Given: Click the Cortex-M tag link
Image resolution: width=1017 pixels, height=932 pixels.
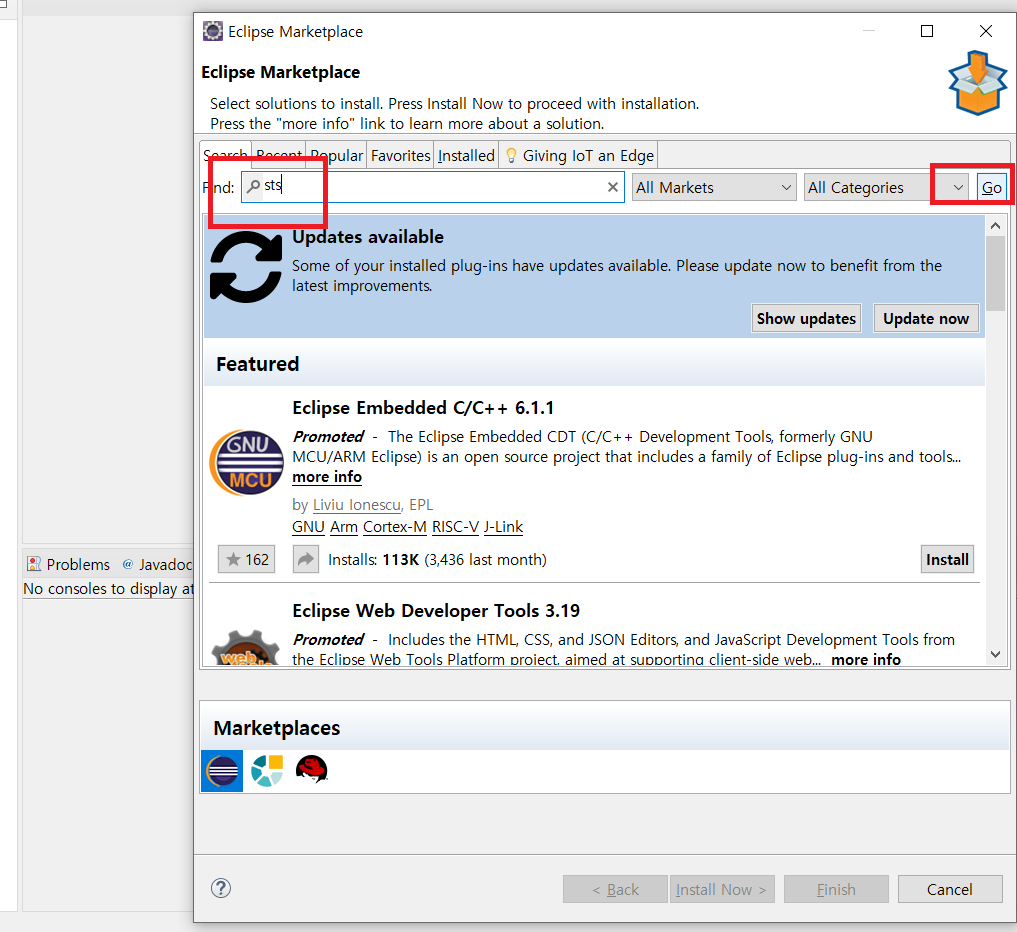Looking at the screenshot, I should (394, 527).
